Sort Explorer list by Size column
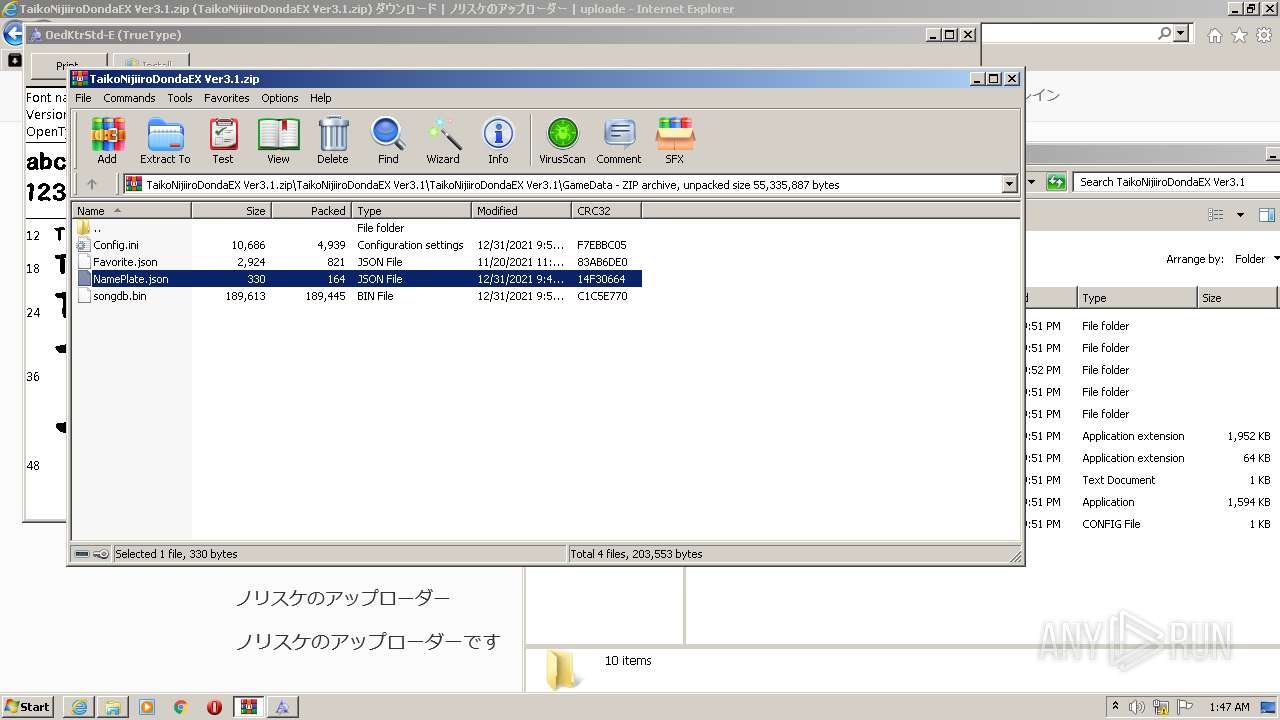The width and height of the screenshot is (1280, 720). pos(1237,298)
